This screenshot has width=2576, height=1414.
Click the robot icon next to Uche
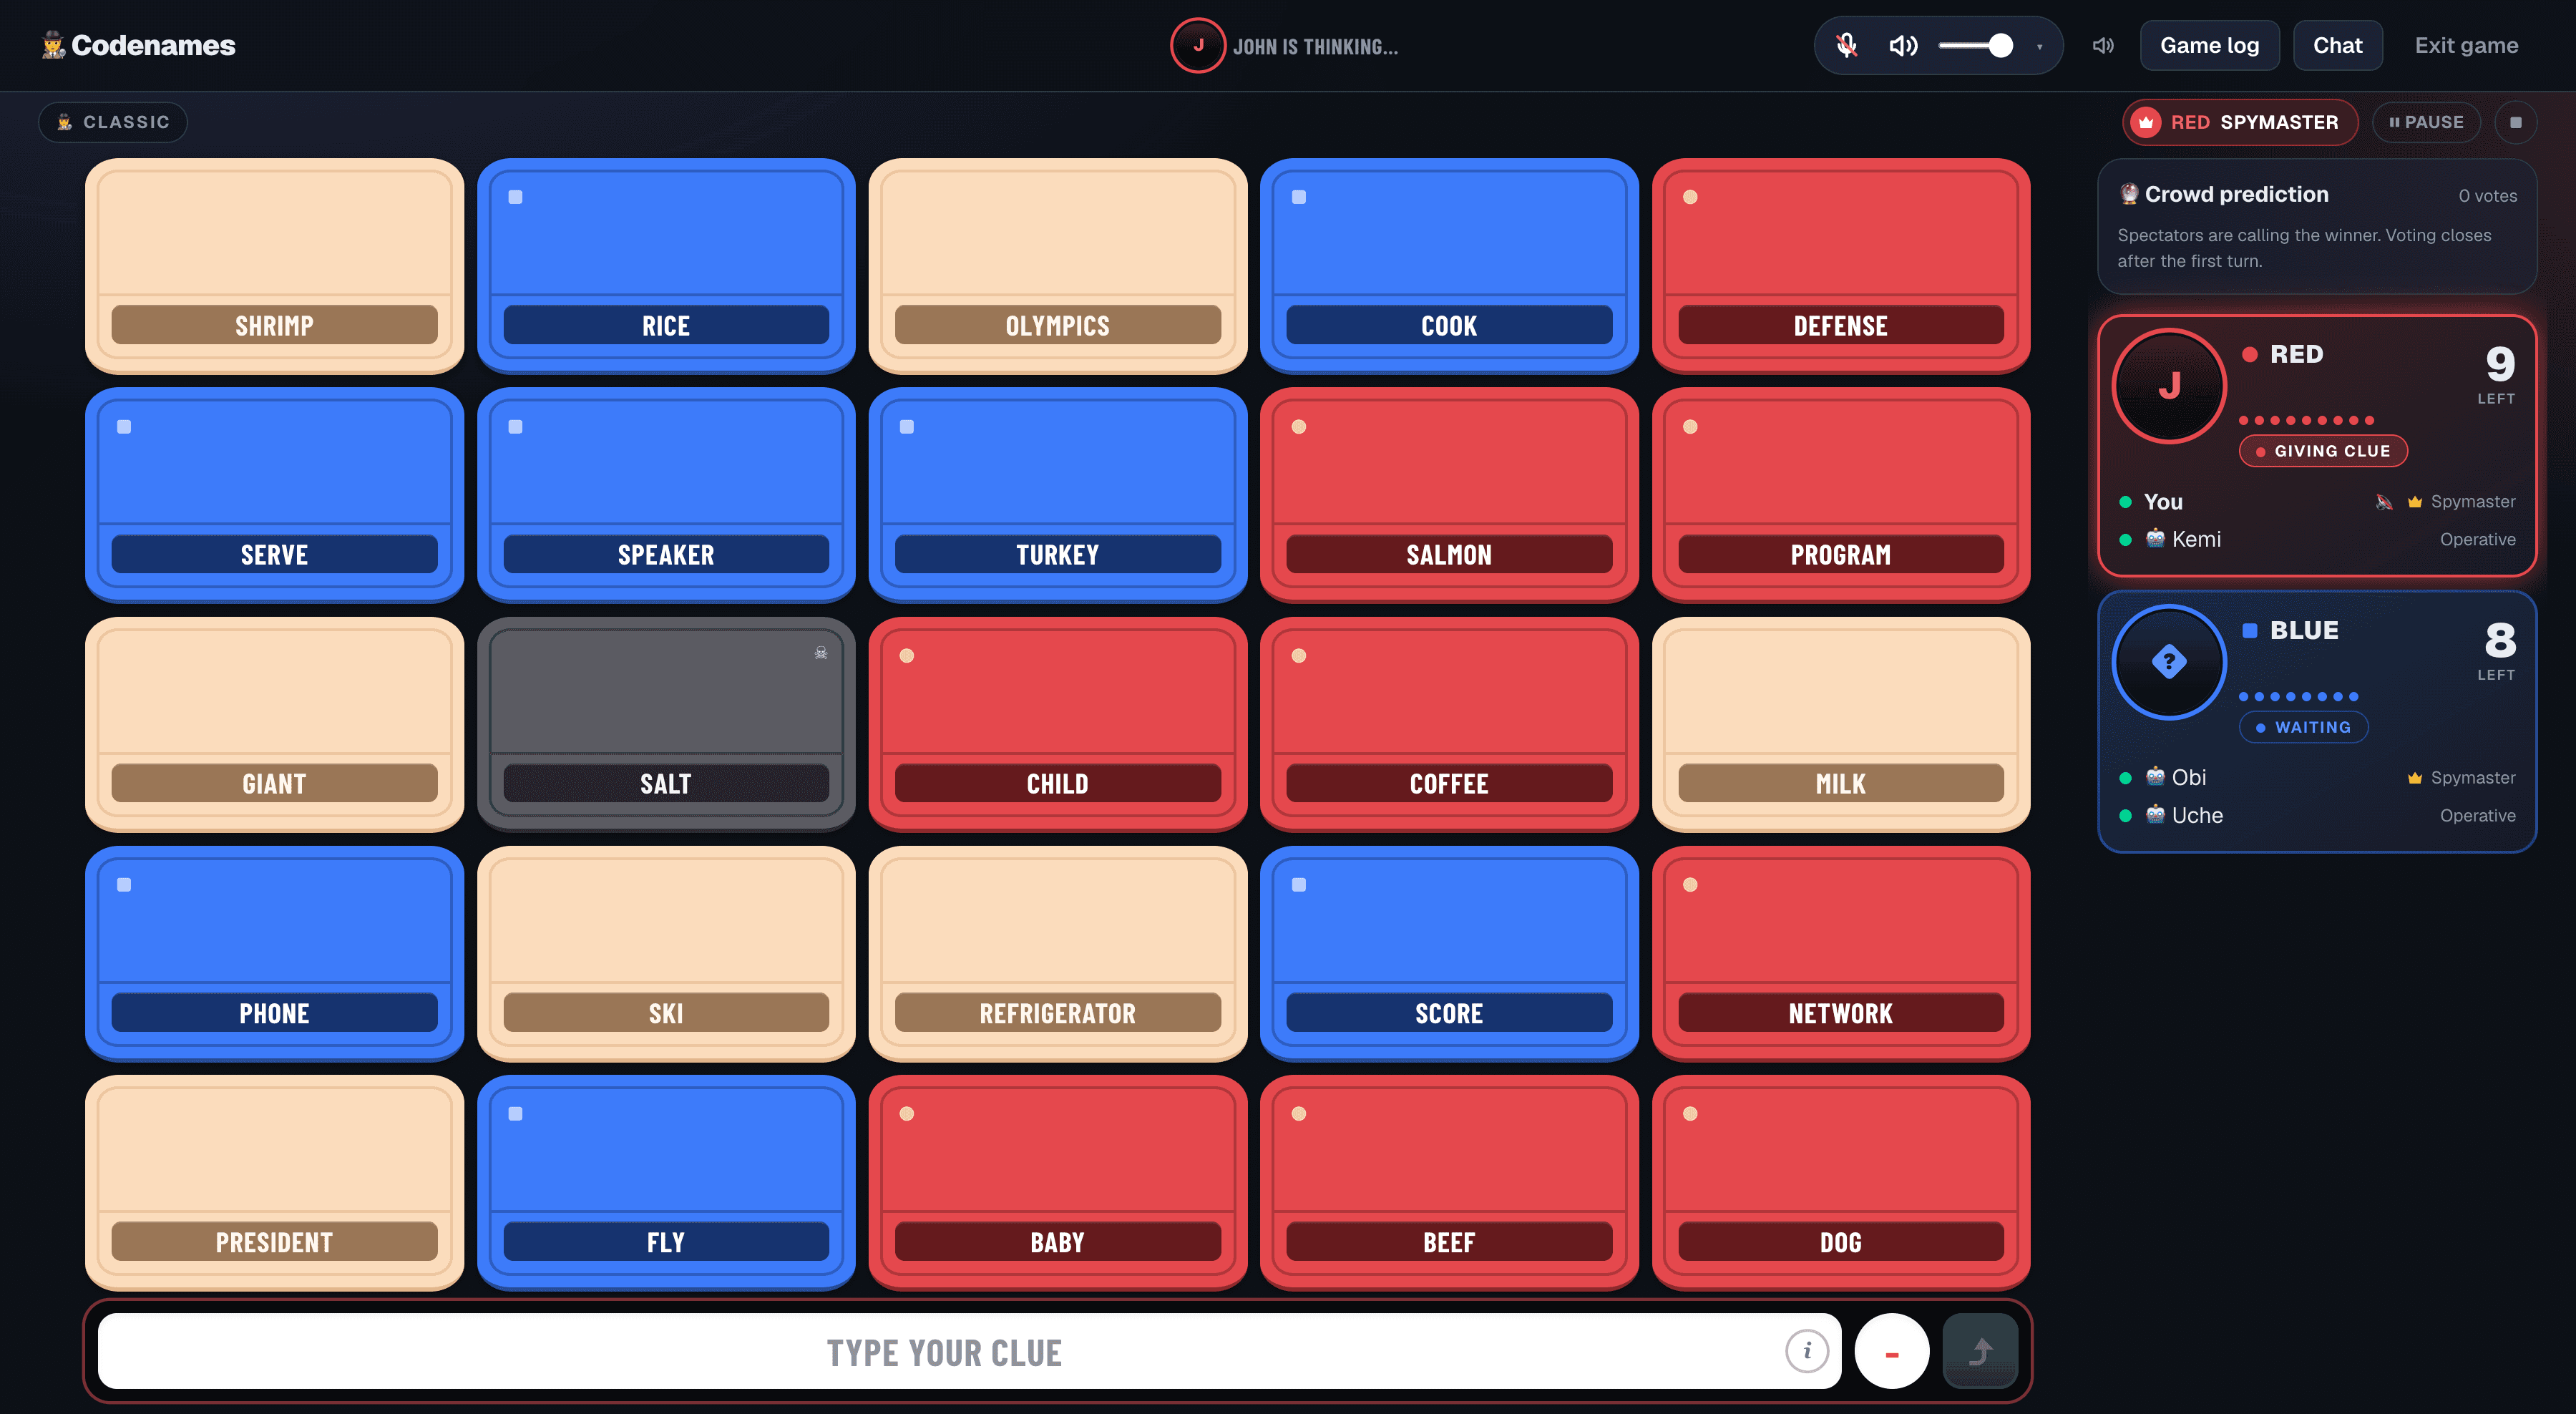(2155, 814)
